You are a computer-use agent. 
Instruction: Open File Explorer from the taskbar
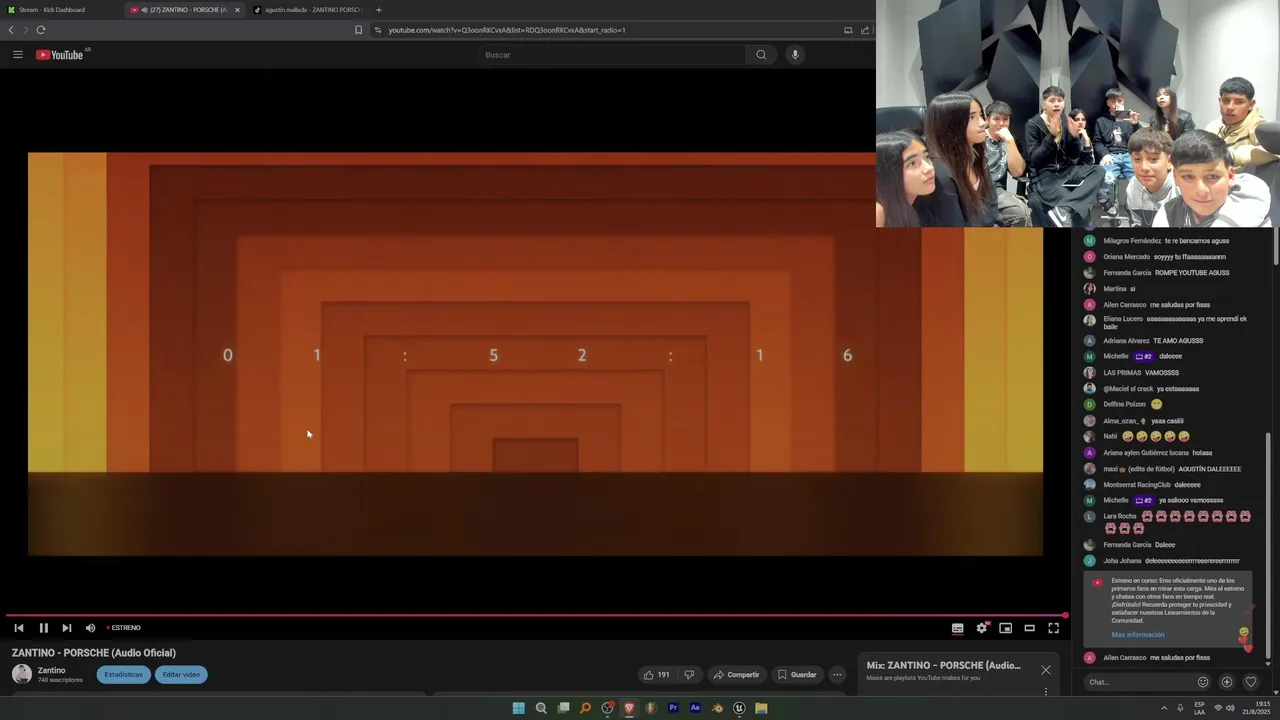[x=761, y=708]
